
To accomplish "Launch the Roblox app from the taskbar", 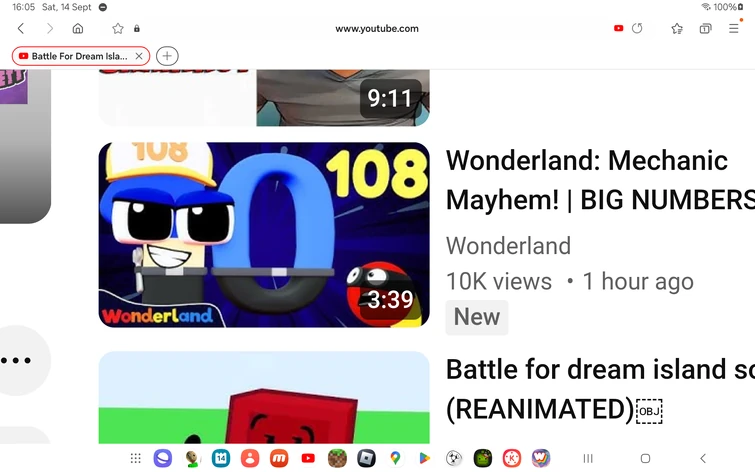I will pos(366,458).
